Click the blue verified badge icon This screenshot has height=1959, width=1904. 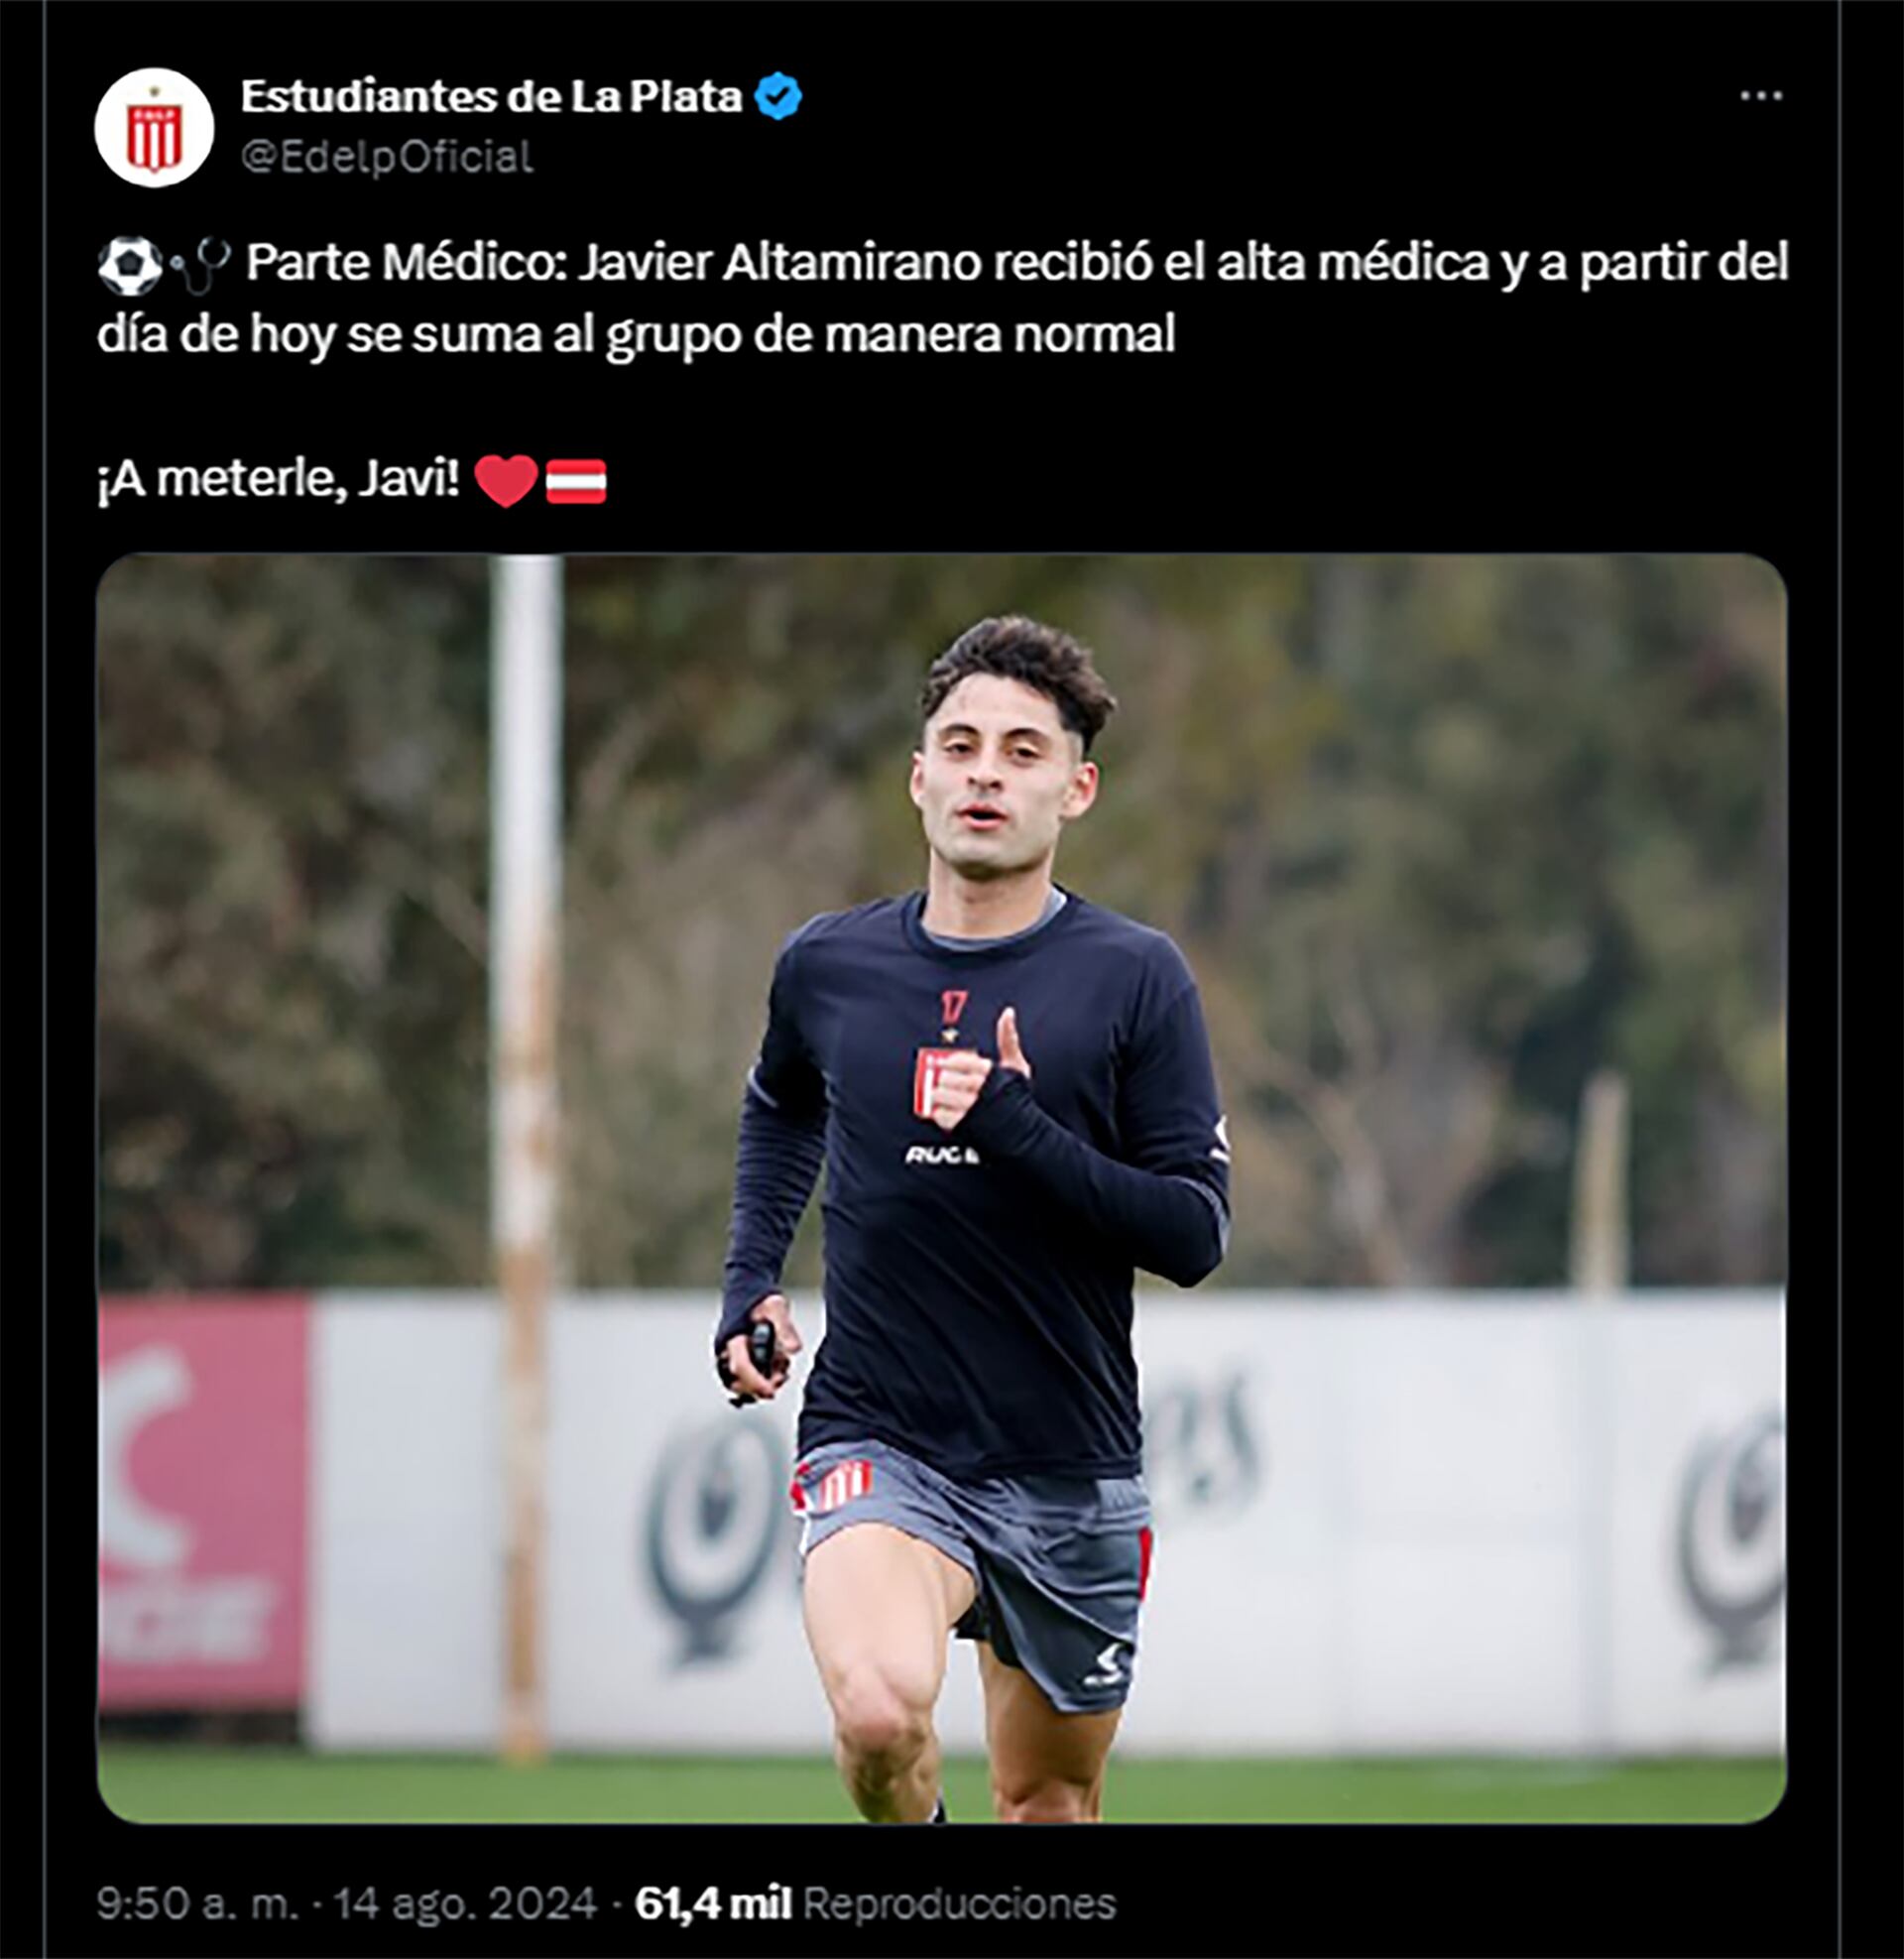pos(777,97)
